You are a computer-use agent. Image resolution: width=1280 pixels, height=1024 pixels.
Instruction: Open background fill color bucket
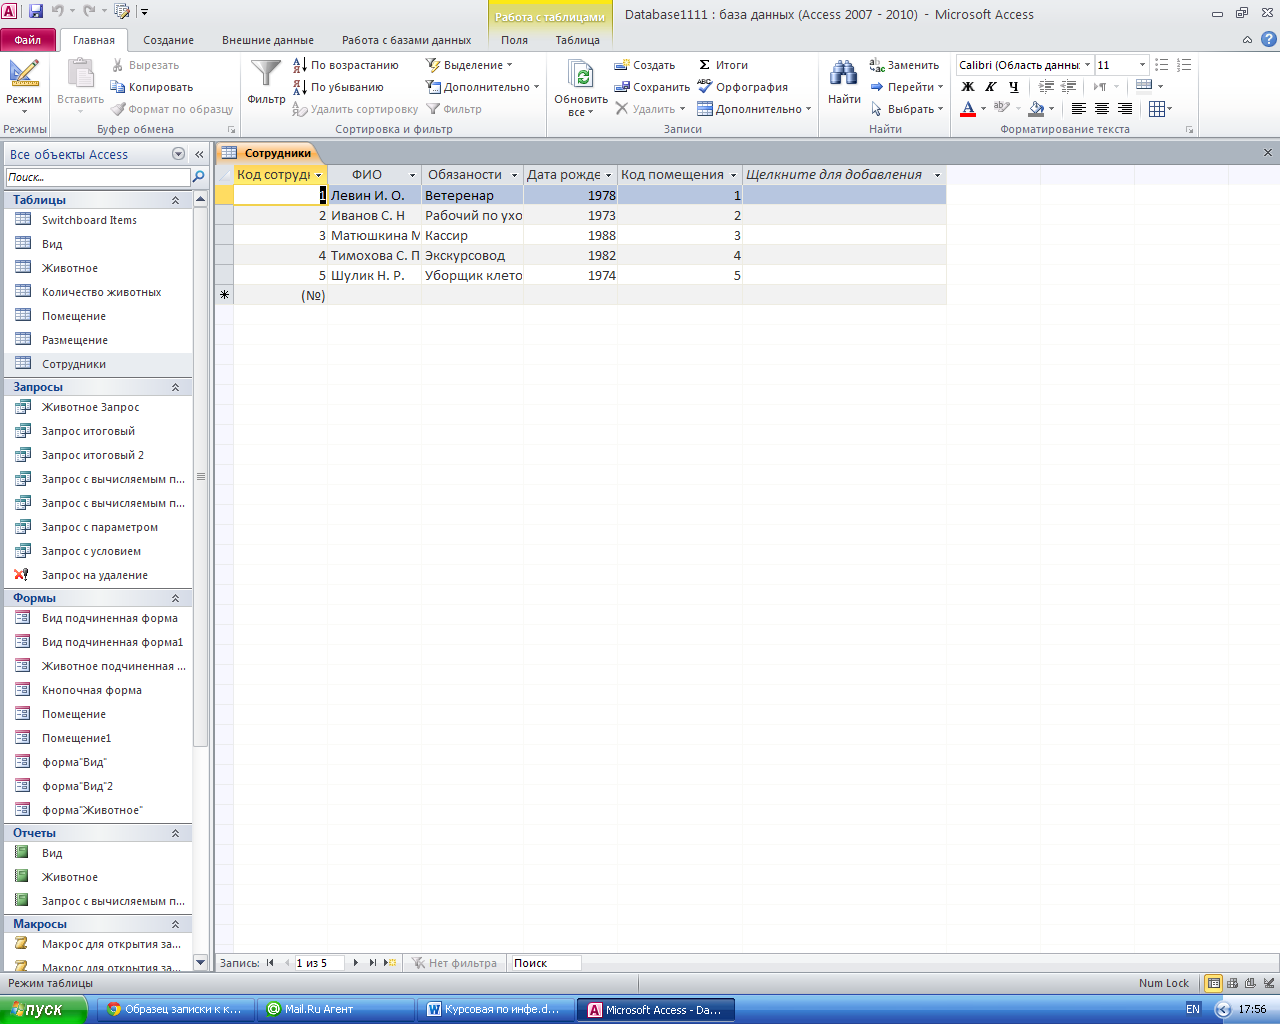pyautogui.click(x=1036, y=109)
